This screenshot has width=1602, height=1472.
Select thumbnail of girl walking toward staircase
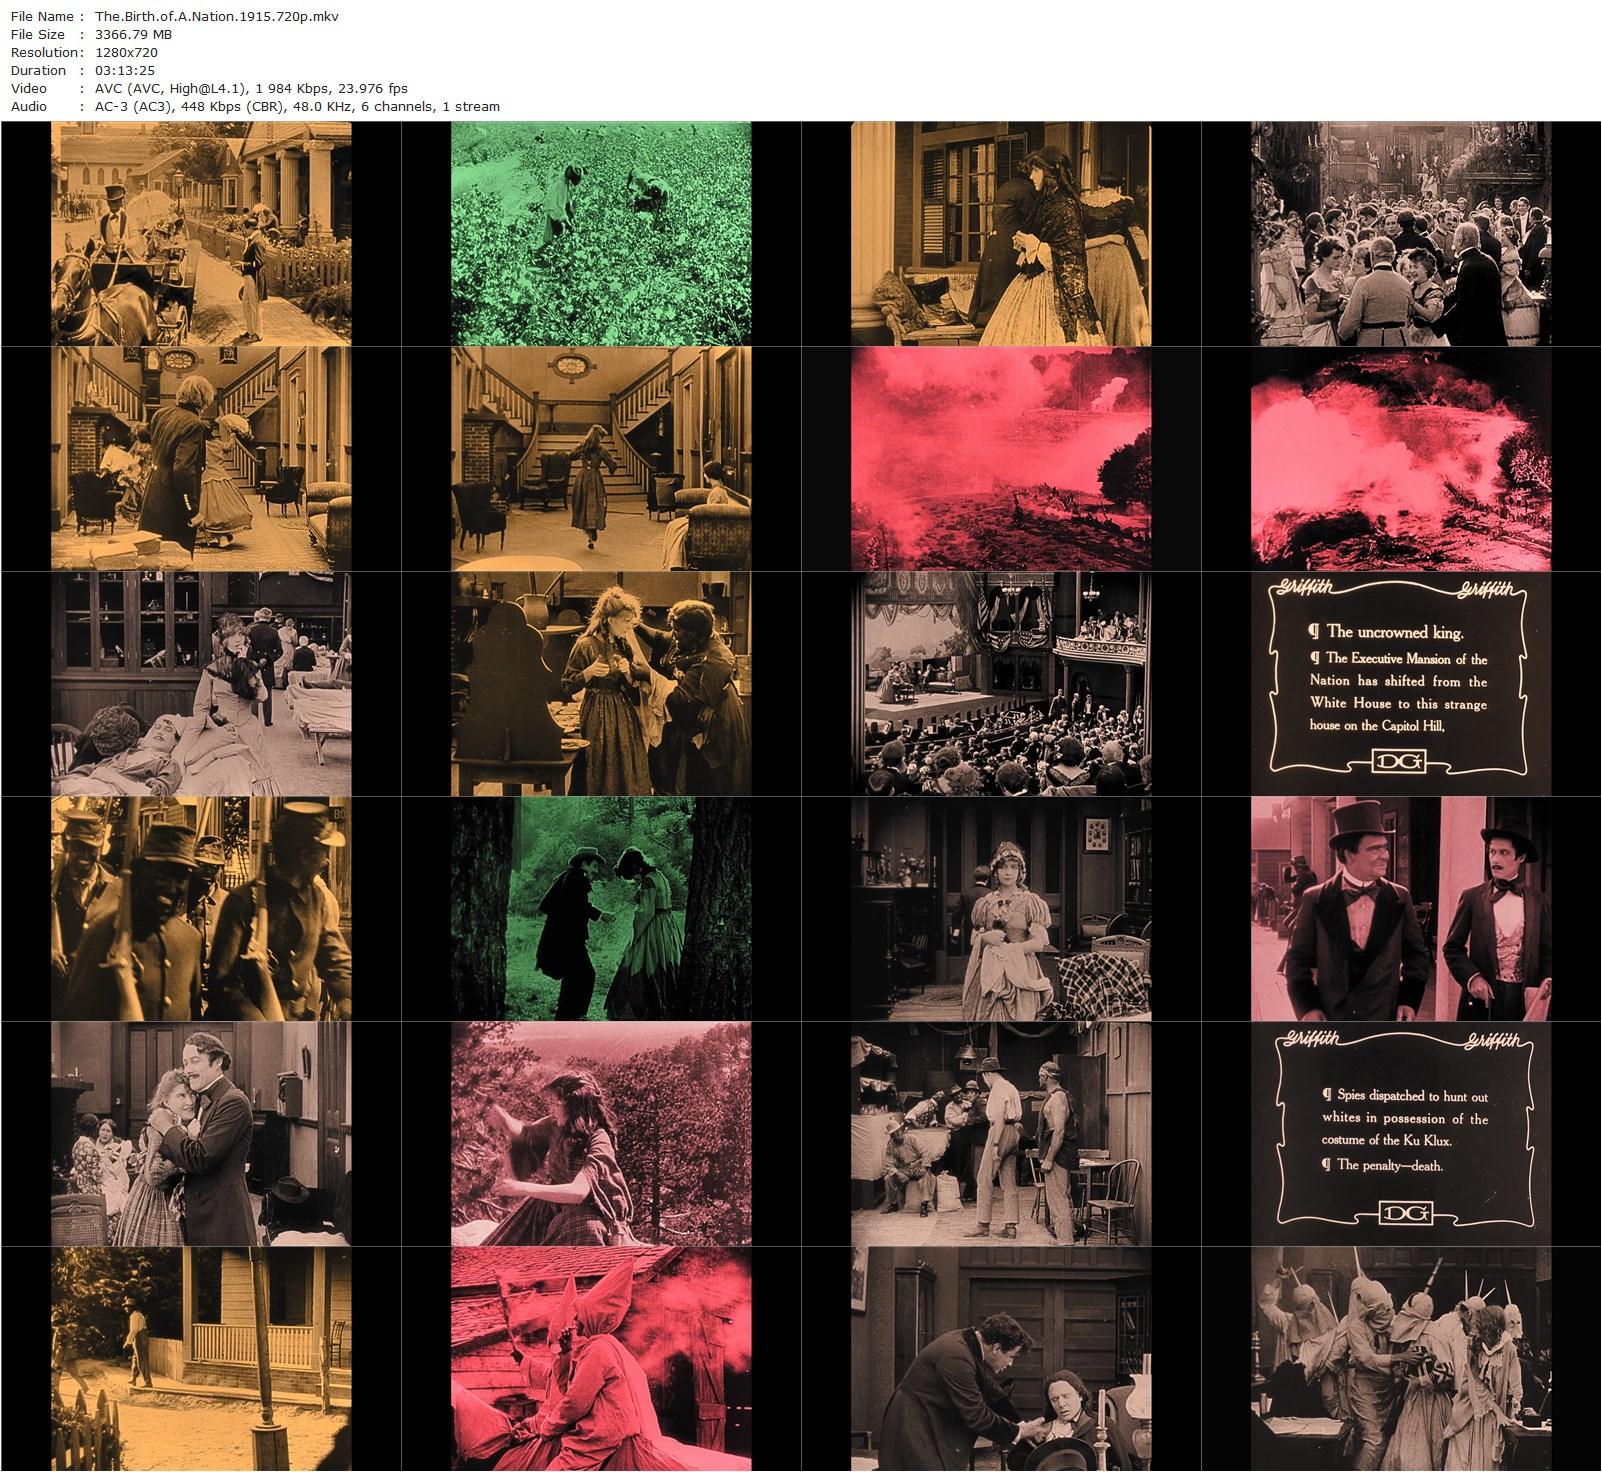(601, 459)
